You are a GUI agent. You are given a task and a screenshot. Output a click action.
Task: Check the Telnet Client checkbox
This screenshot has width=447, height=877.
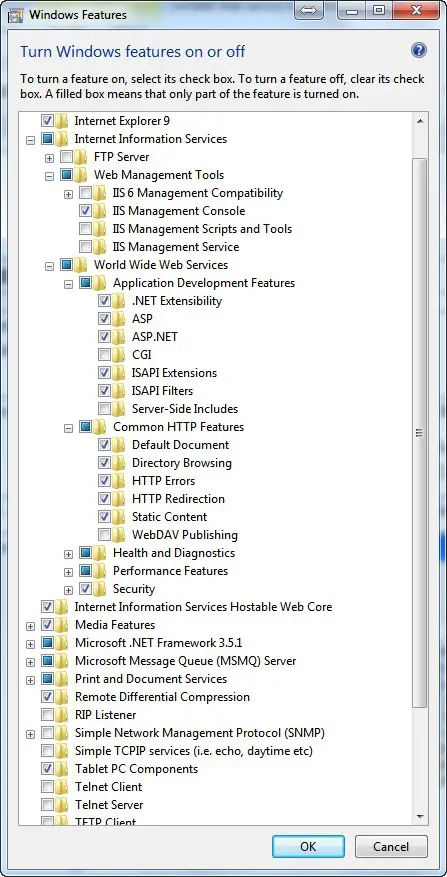pos(48,786)
